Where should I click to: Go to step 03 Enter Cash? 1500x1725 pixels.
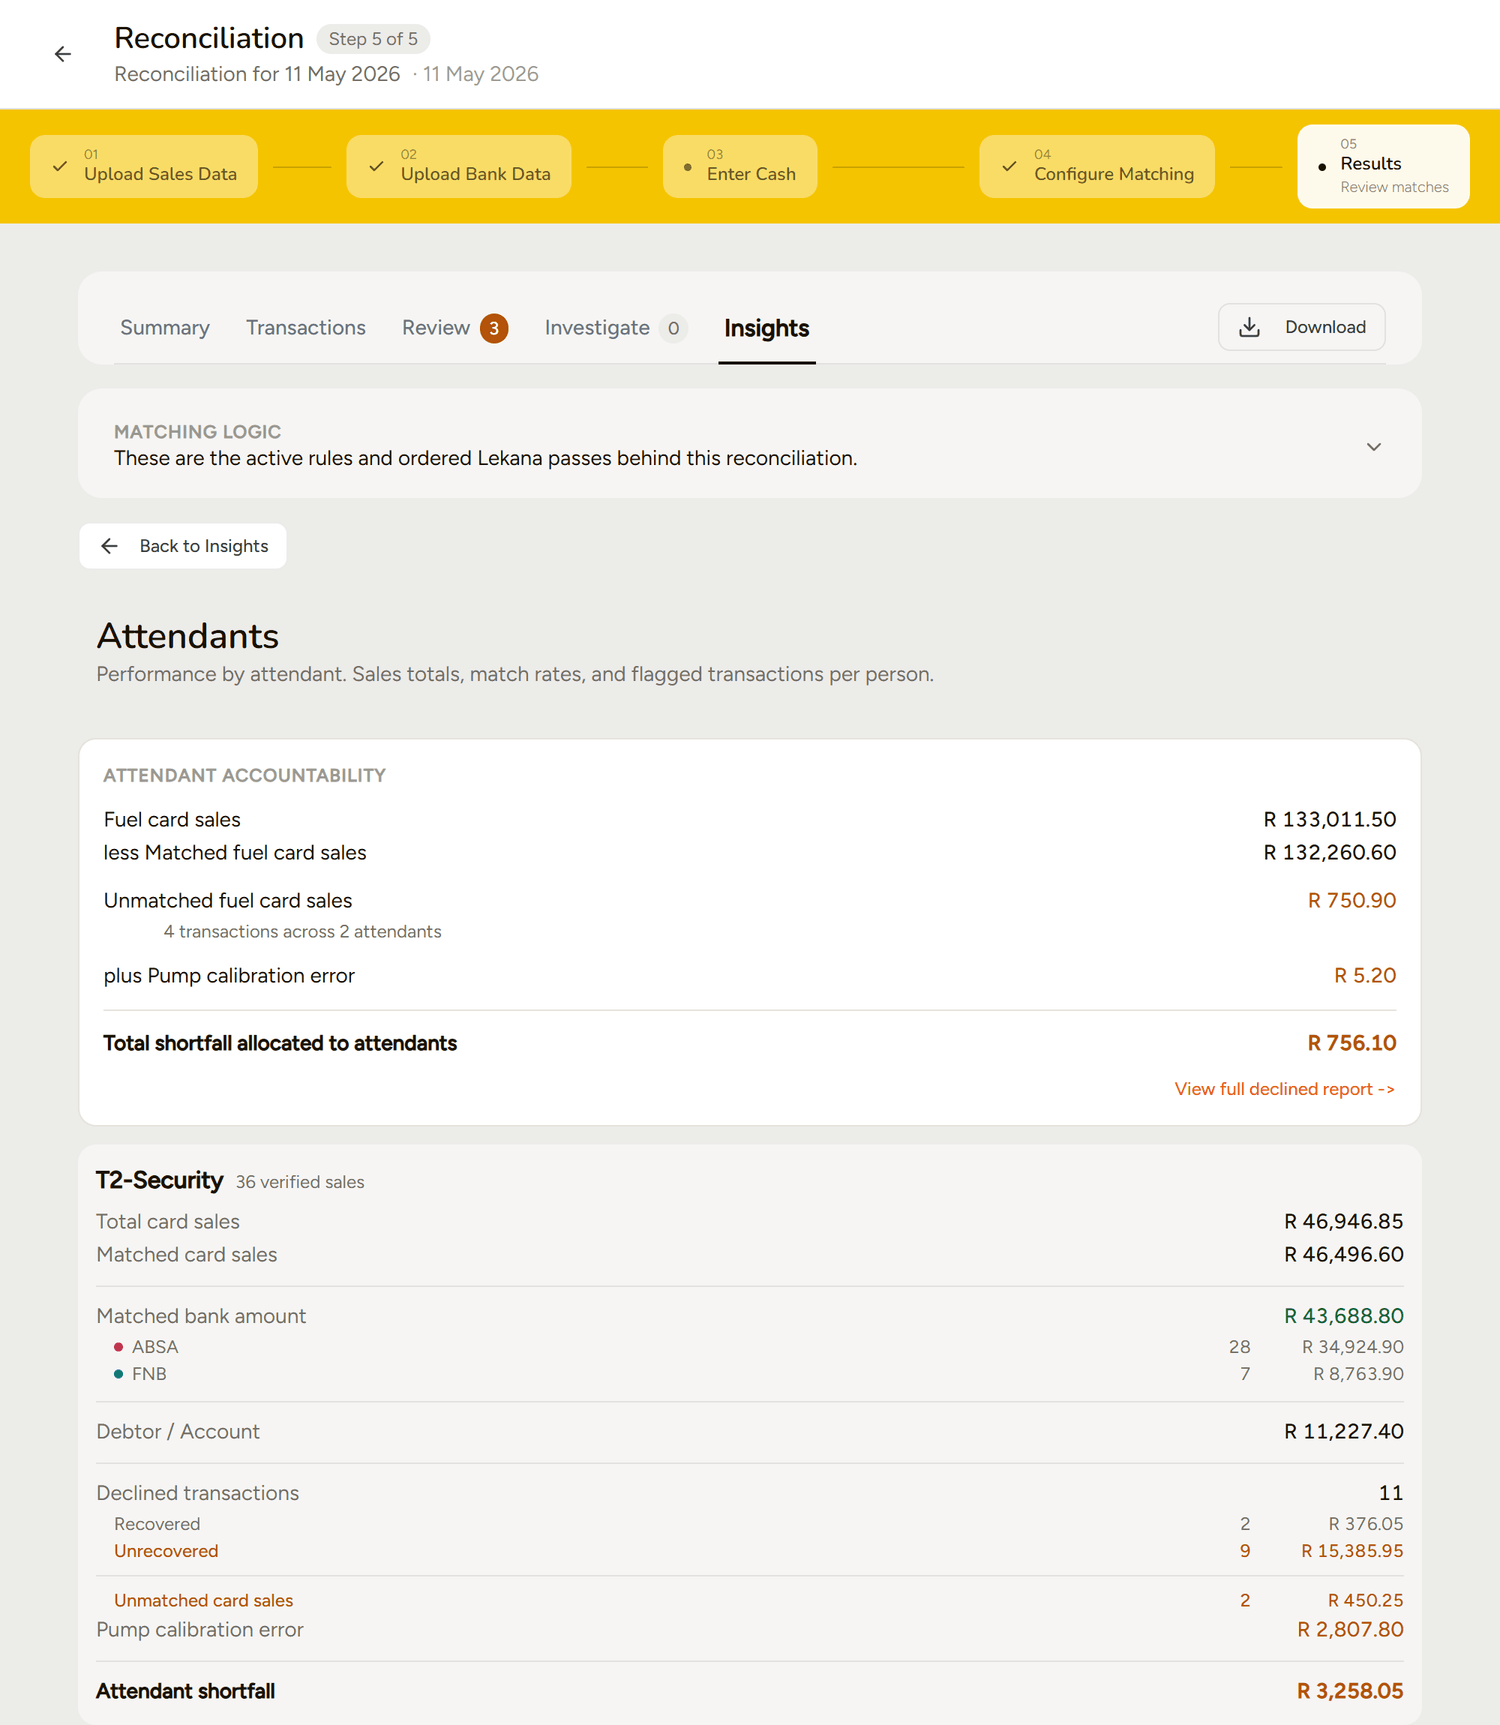pyautogui.click(x=740, y=166)
